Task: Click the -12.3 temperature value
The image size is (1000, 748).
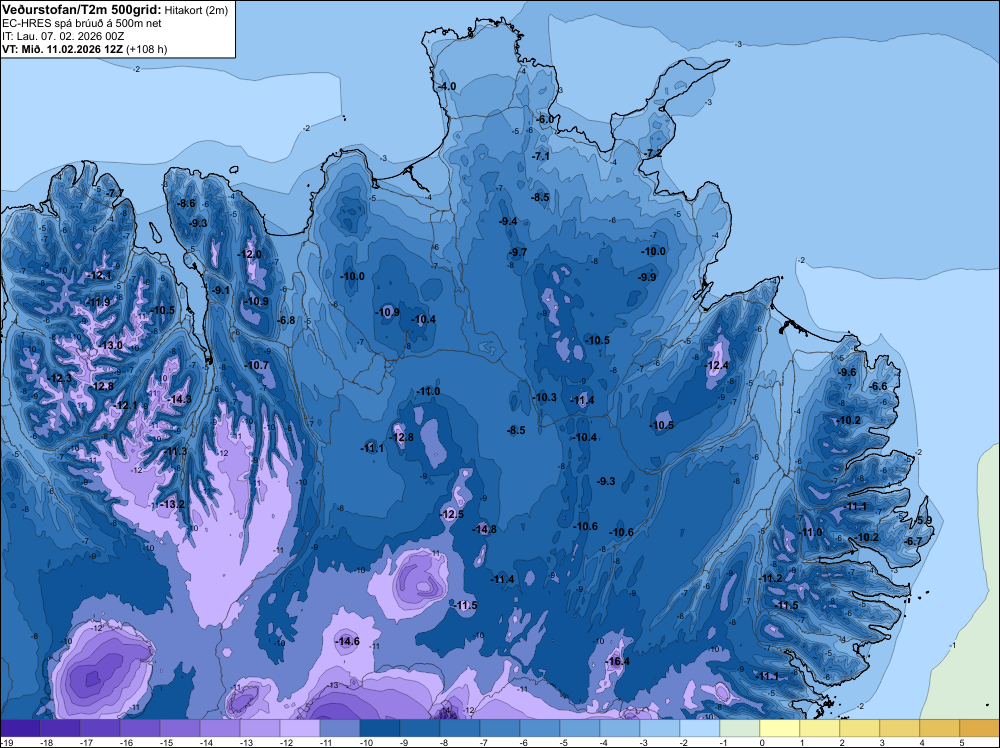Action: [x=60, y=378]
